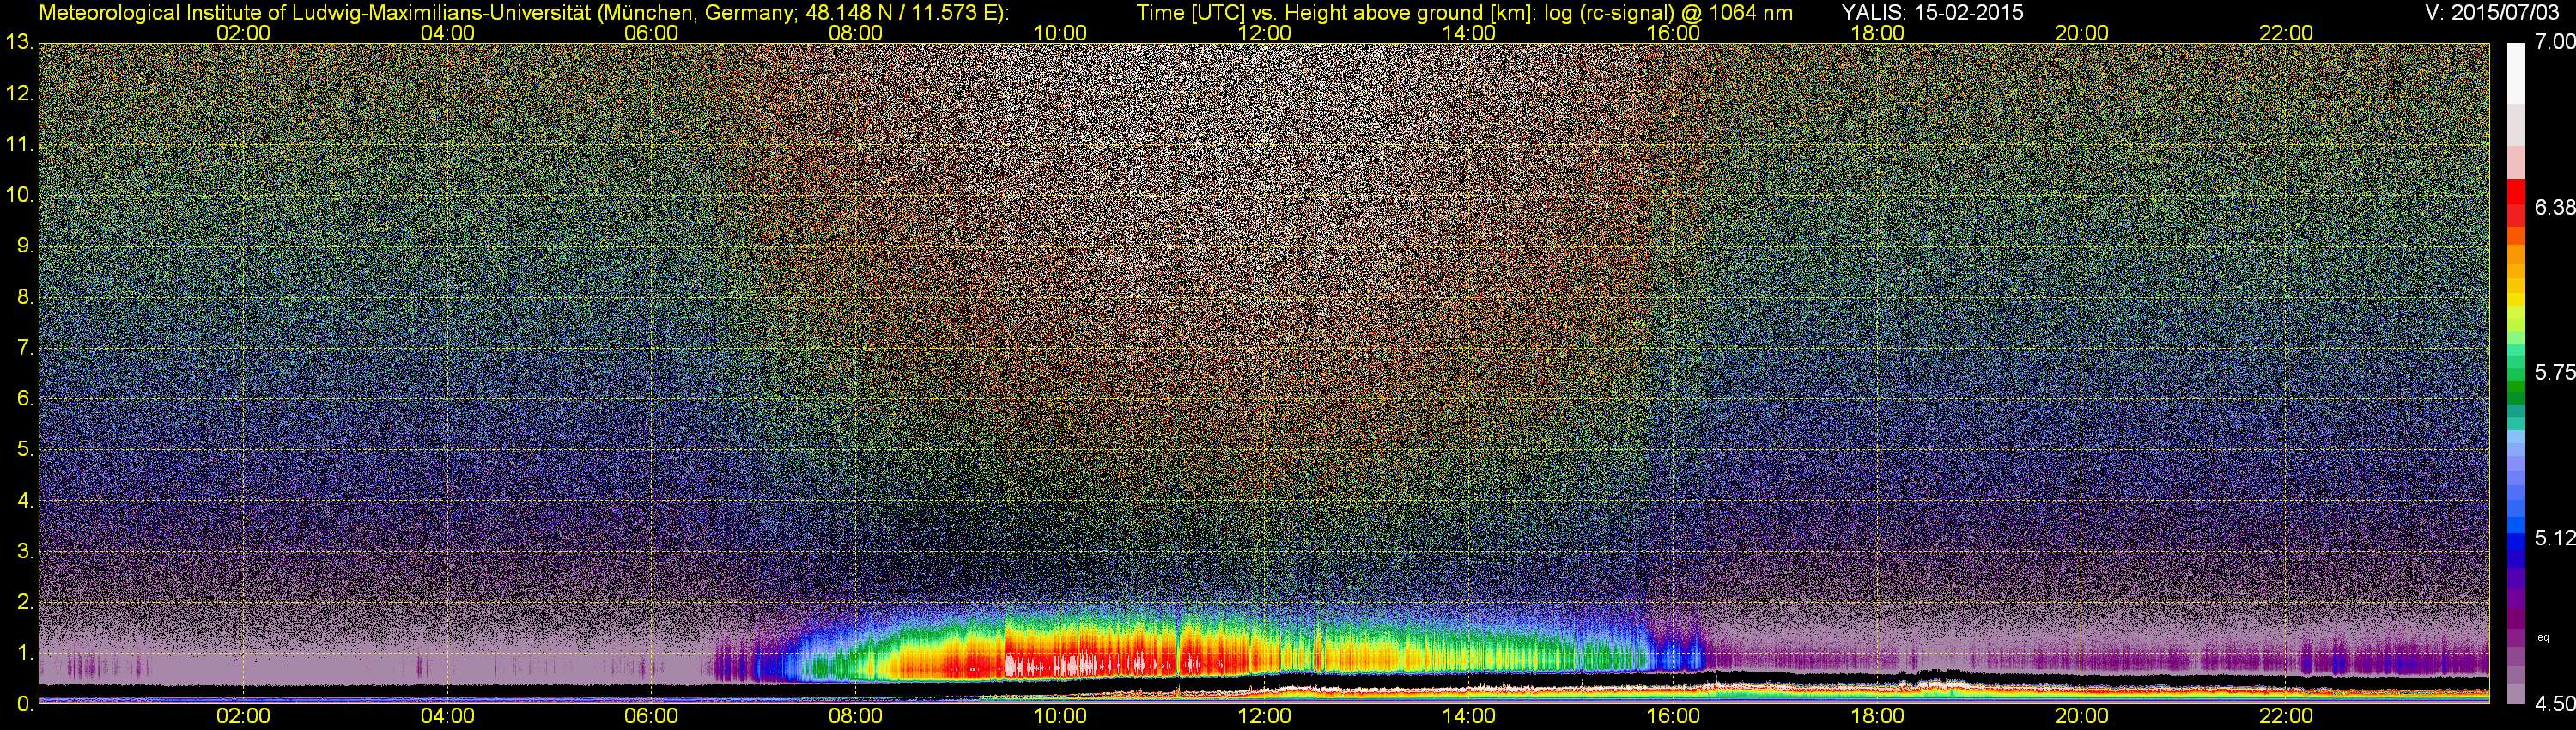
Task: Click the colorbar value 7.00
Action: [2554, 41]
